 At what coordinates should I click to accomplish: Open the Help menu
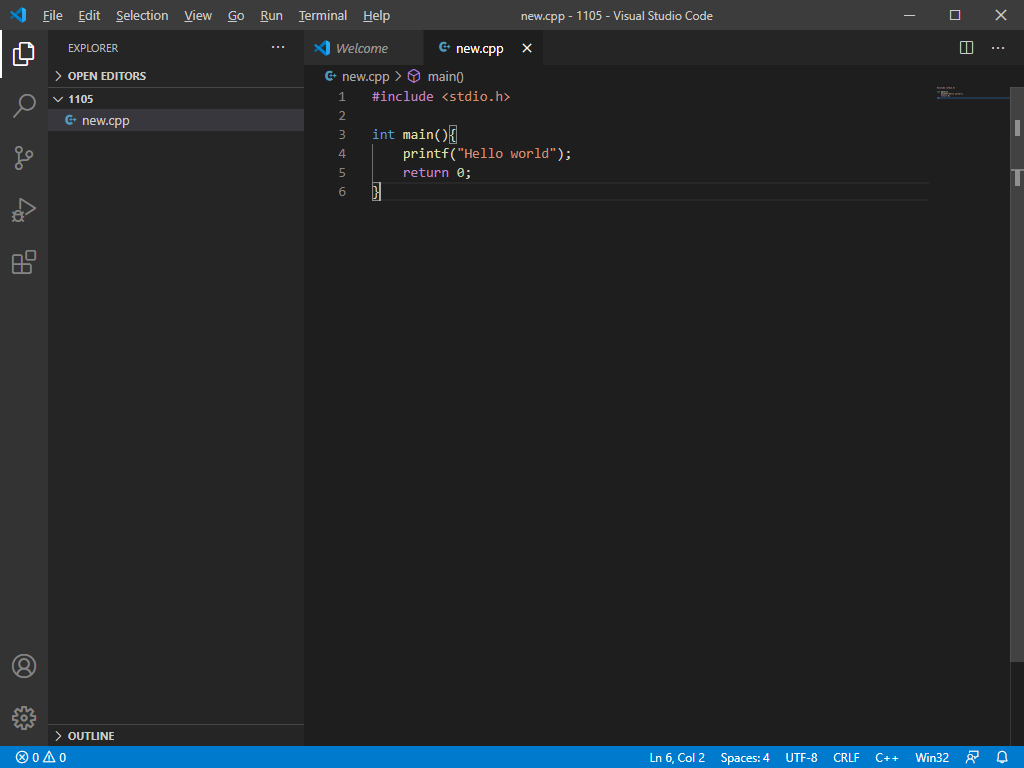tap(376, 16)
